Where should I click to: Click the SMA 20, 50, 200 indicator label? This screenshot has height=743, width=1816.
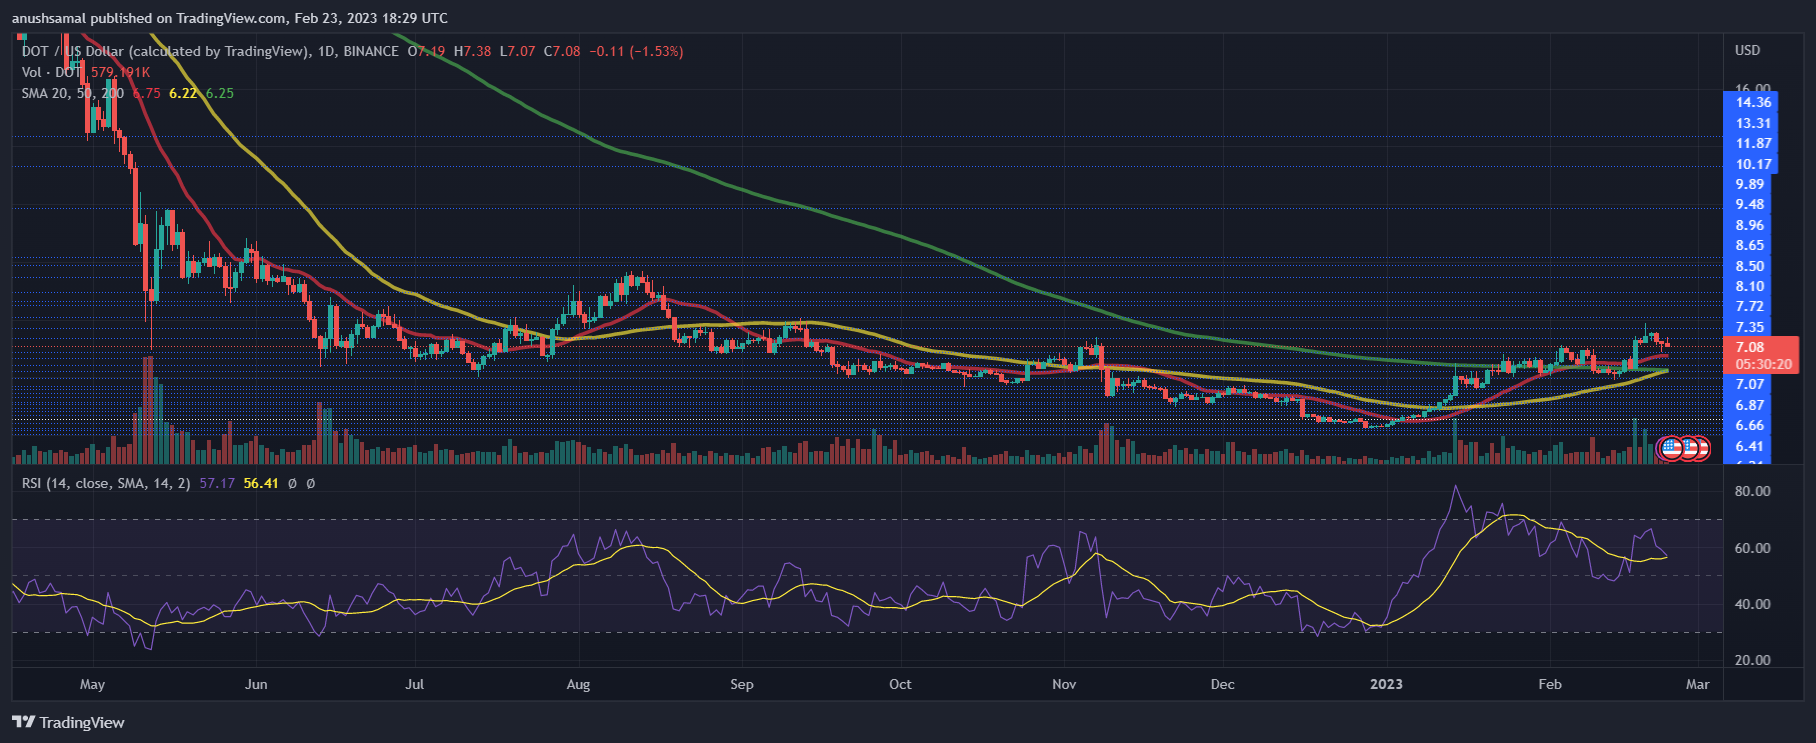tap(73, 93)
